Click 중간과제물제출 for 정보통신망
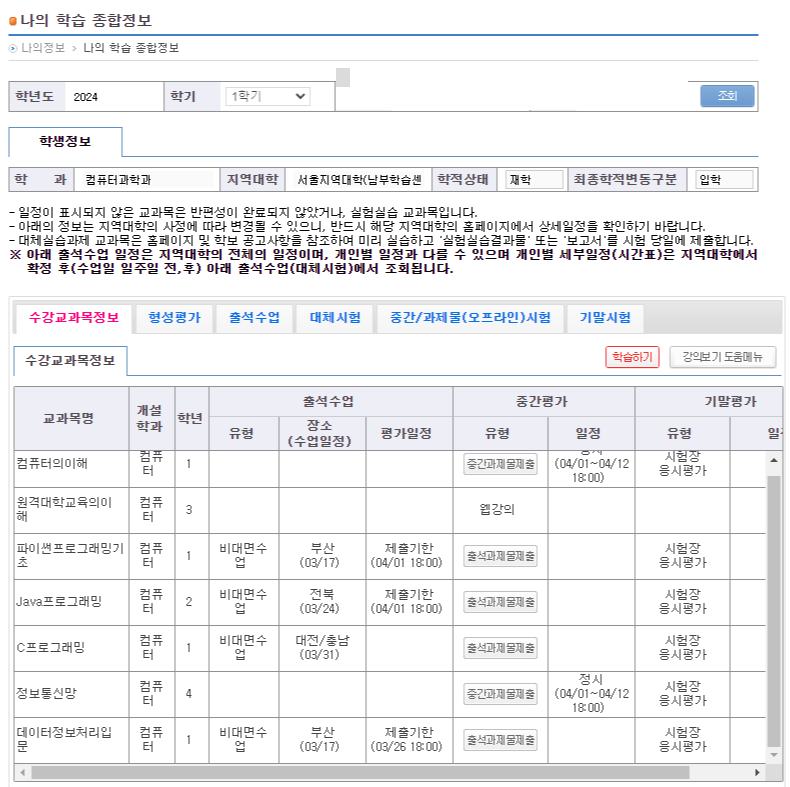 tap(500, 694)
